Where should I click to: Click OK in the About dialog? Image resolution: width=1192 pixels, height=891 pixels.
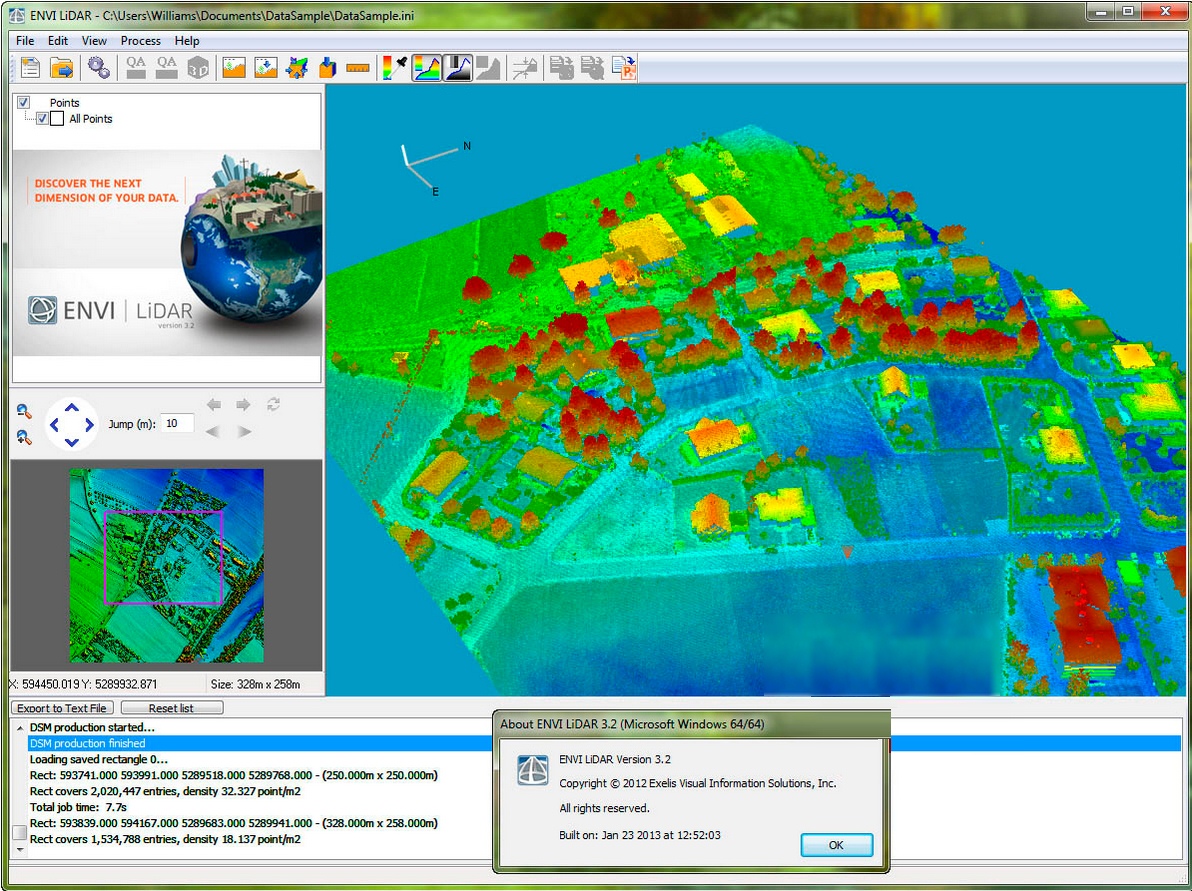pyautogui.click(x=836, y=845)
